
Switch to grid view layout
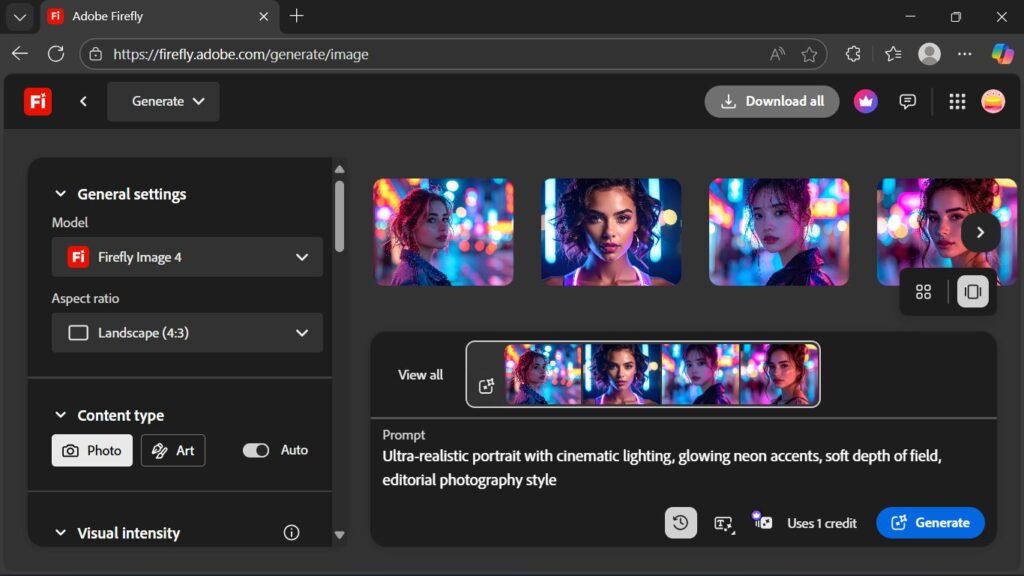point(924,292)
